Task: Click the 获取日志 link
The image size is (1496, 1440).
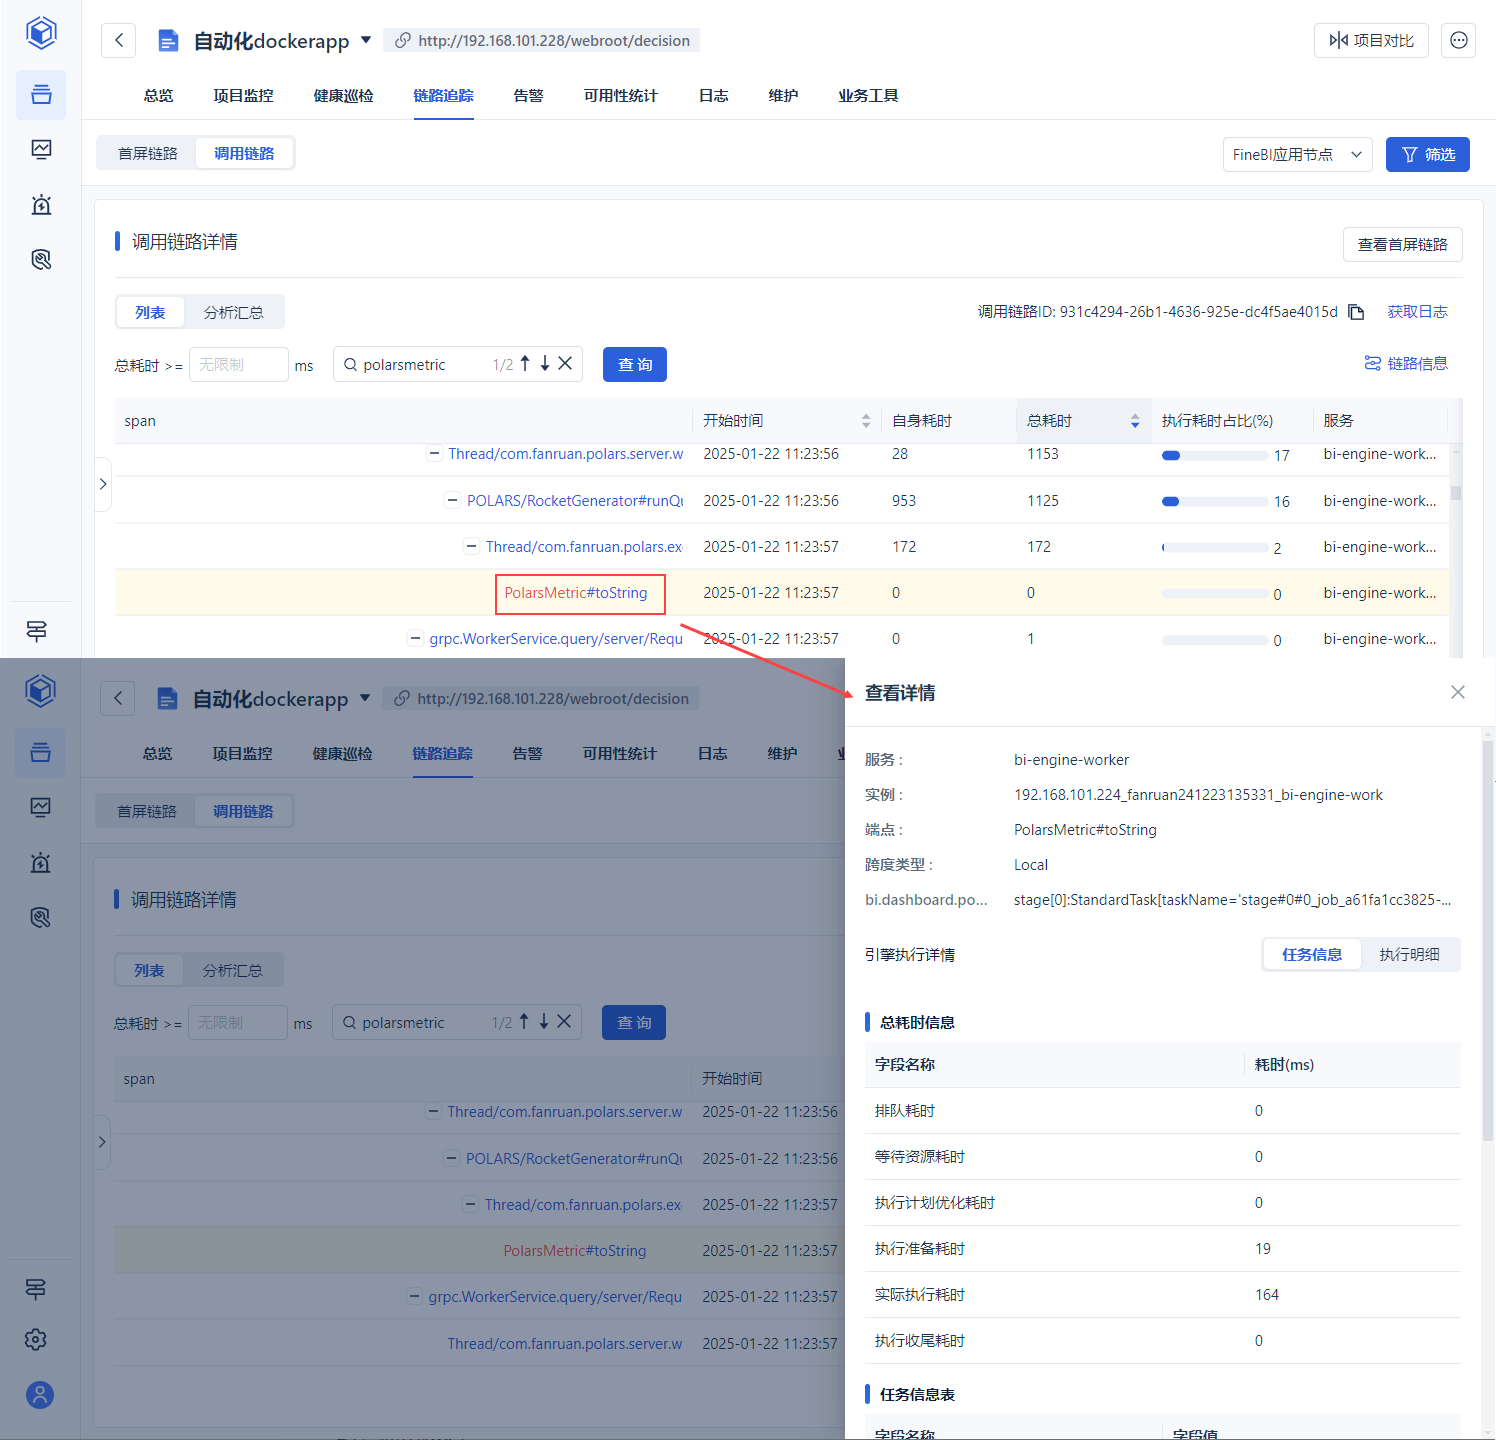Action: click(1417, 312)
